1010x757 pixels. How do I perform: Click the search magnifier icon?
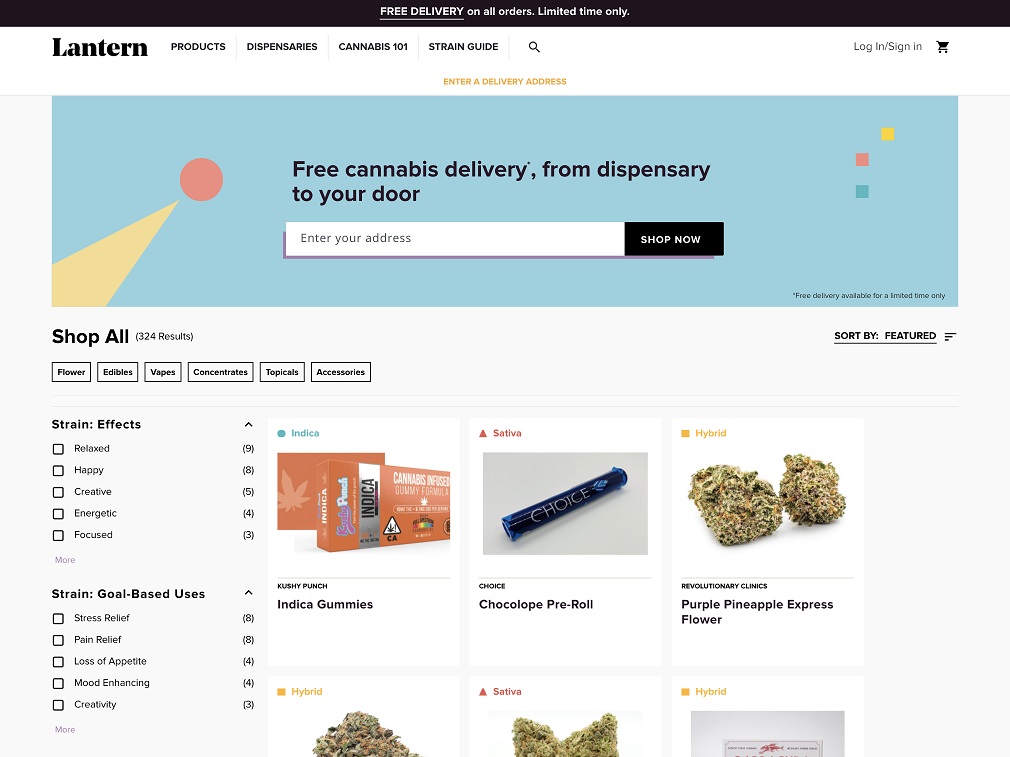(534, 47)
